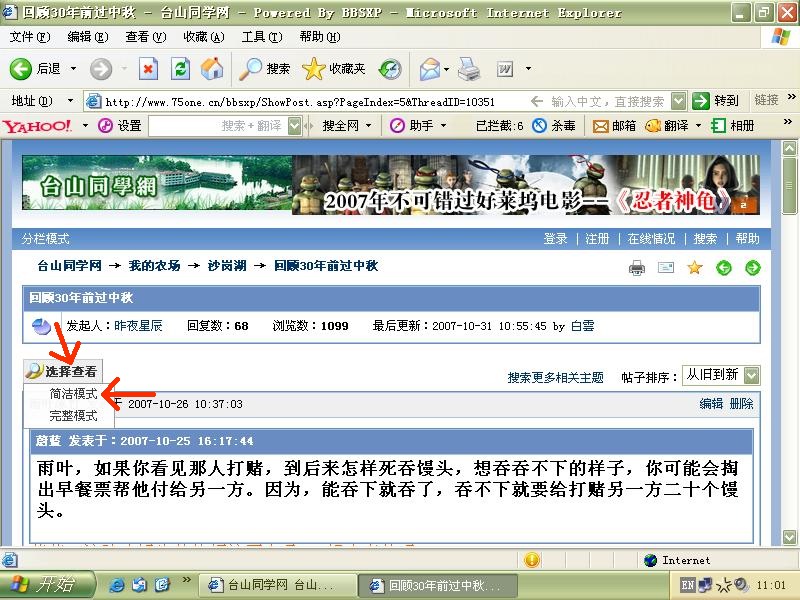Click the 白雲 last poster link
Viewport: 800px width, 600px height.
pyautogui.click(x=583, y=326)
